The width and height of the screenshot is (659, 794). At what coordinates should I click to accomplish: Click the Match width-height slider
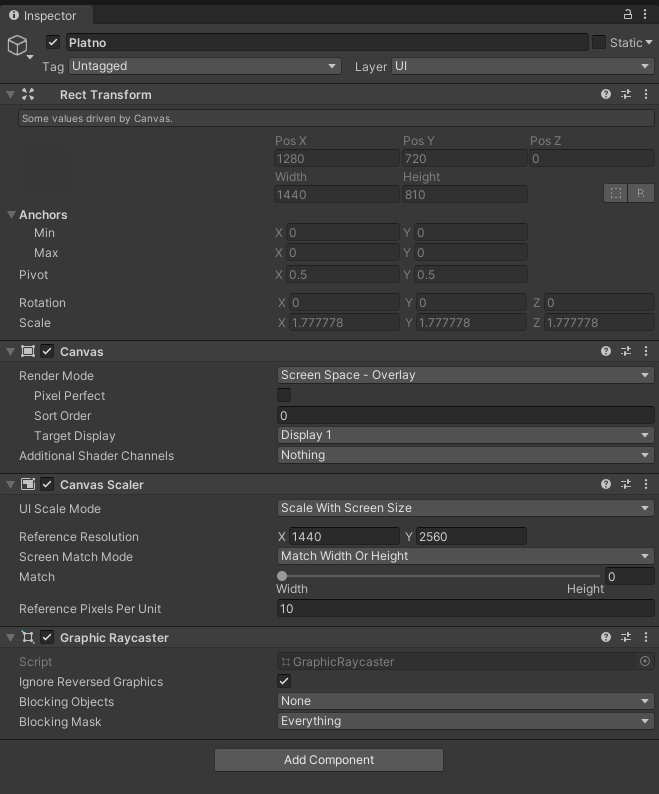coord(439,577)
